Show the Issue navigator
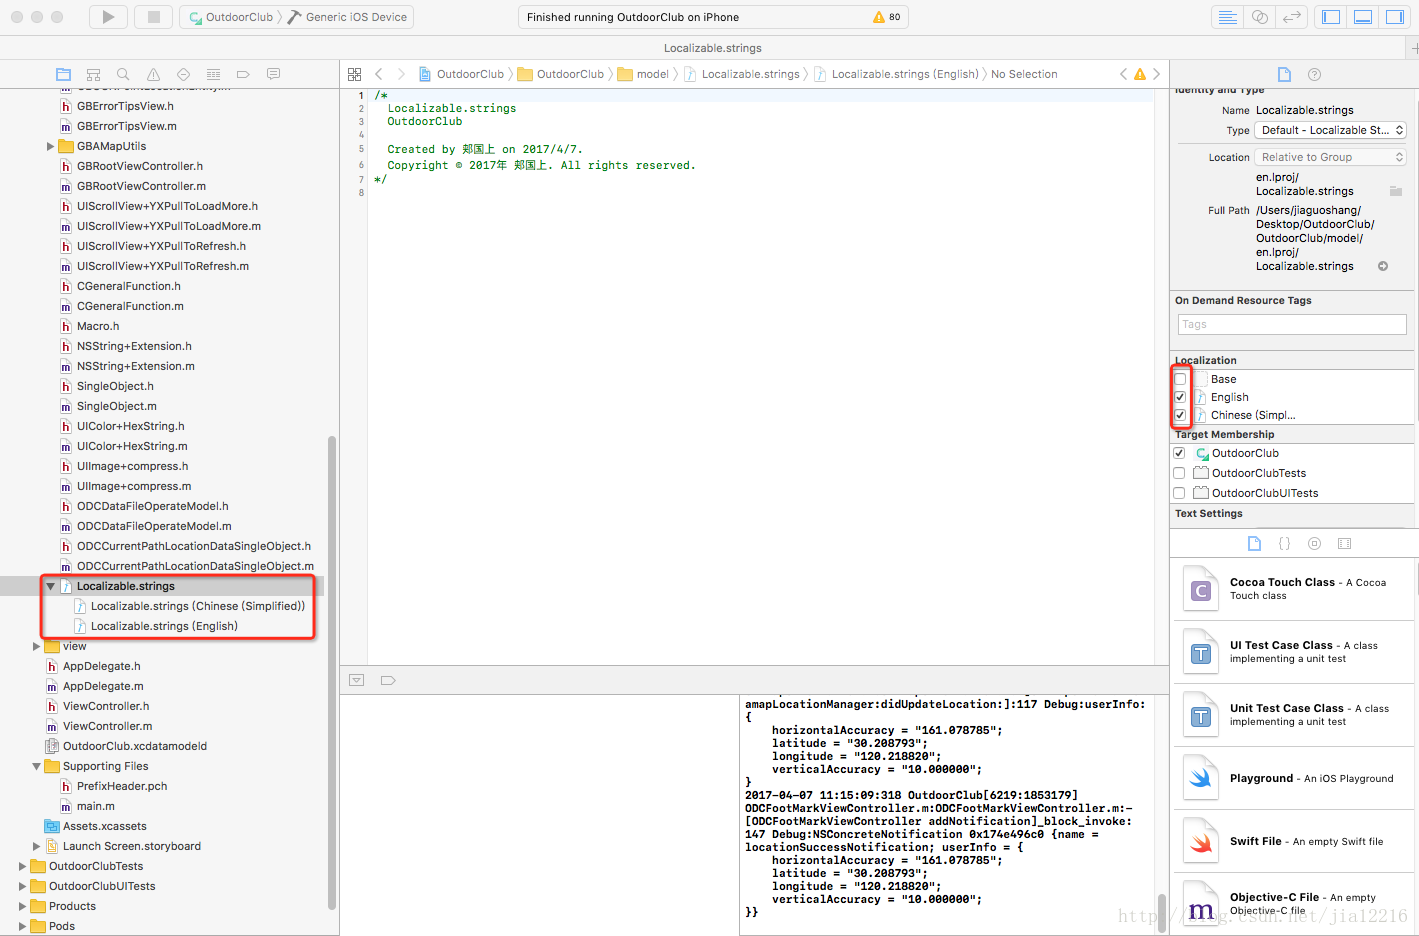This screenshot has width=1419, height=936. (153, 74)
